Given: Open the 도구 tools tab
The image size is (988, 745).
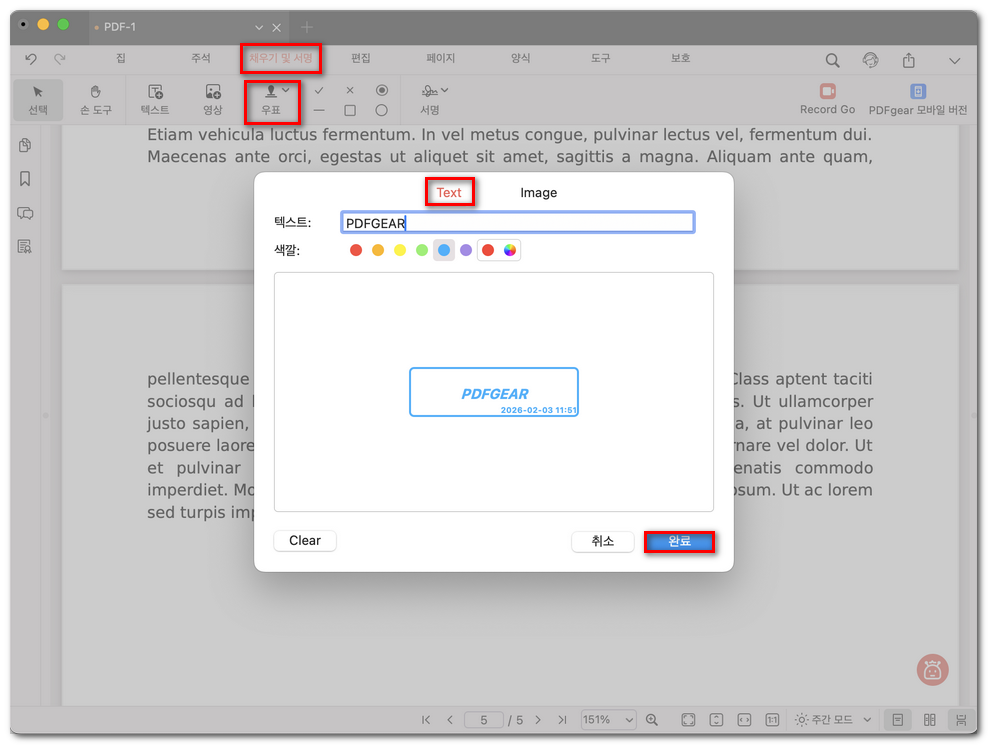Looking at the screenshot, I should (x=600, y=58).
